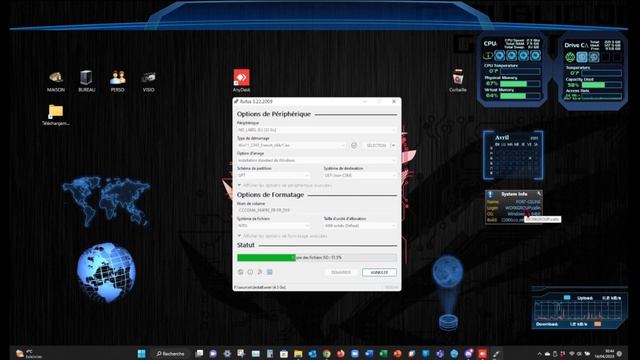Click the rotating globe desktop widget
Screen dimensions: 640x360
[106, 272]
